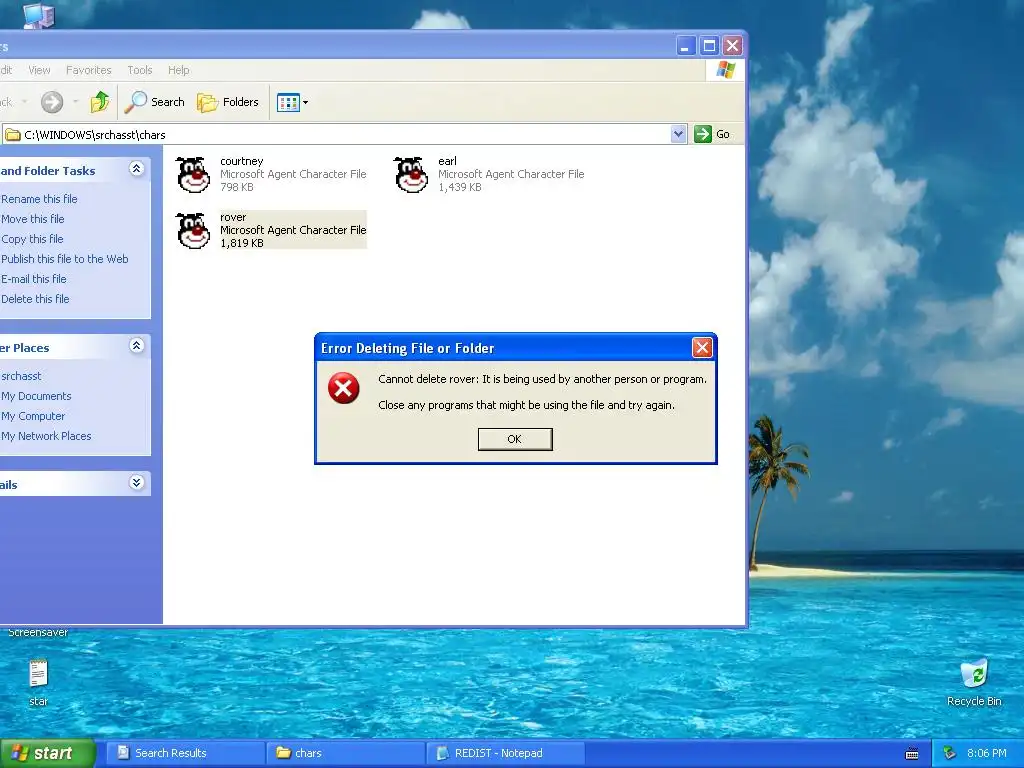Open the View menu
This screenshot has width=1024, height=768.
click(39, 70)
